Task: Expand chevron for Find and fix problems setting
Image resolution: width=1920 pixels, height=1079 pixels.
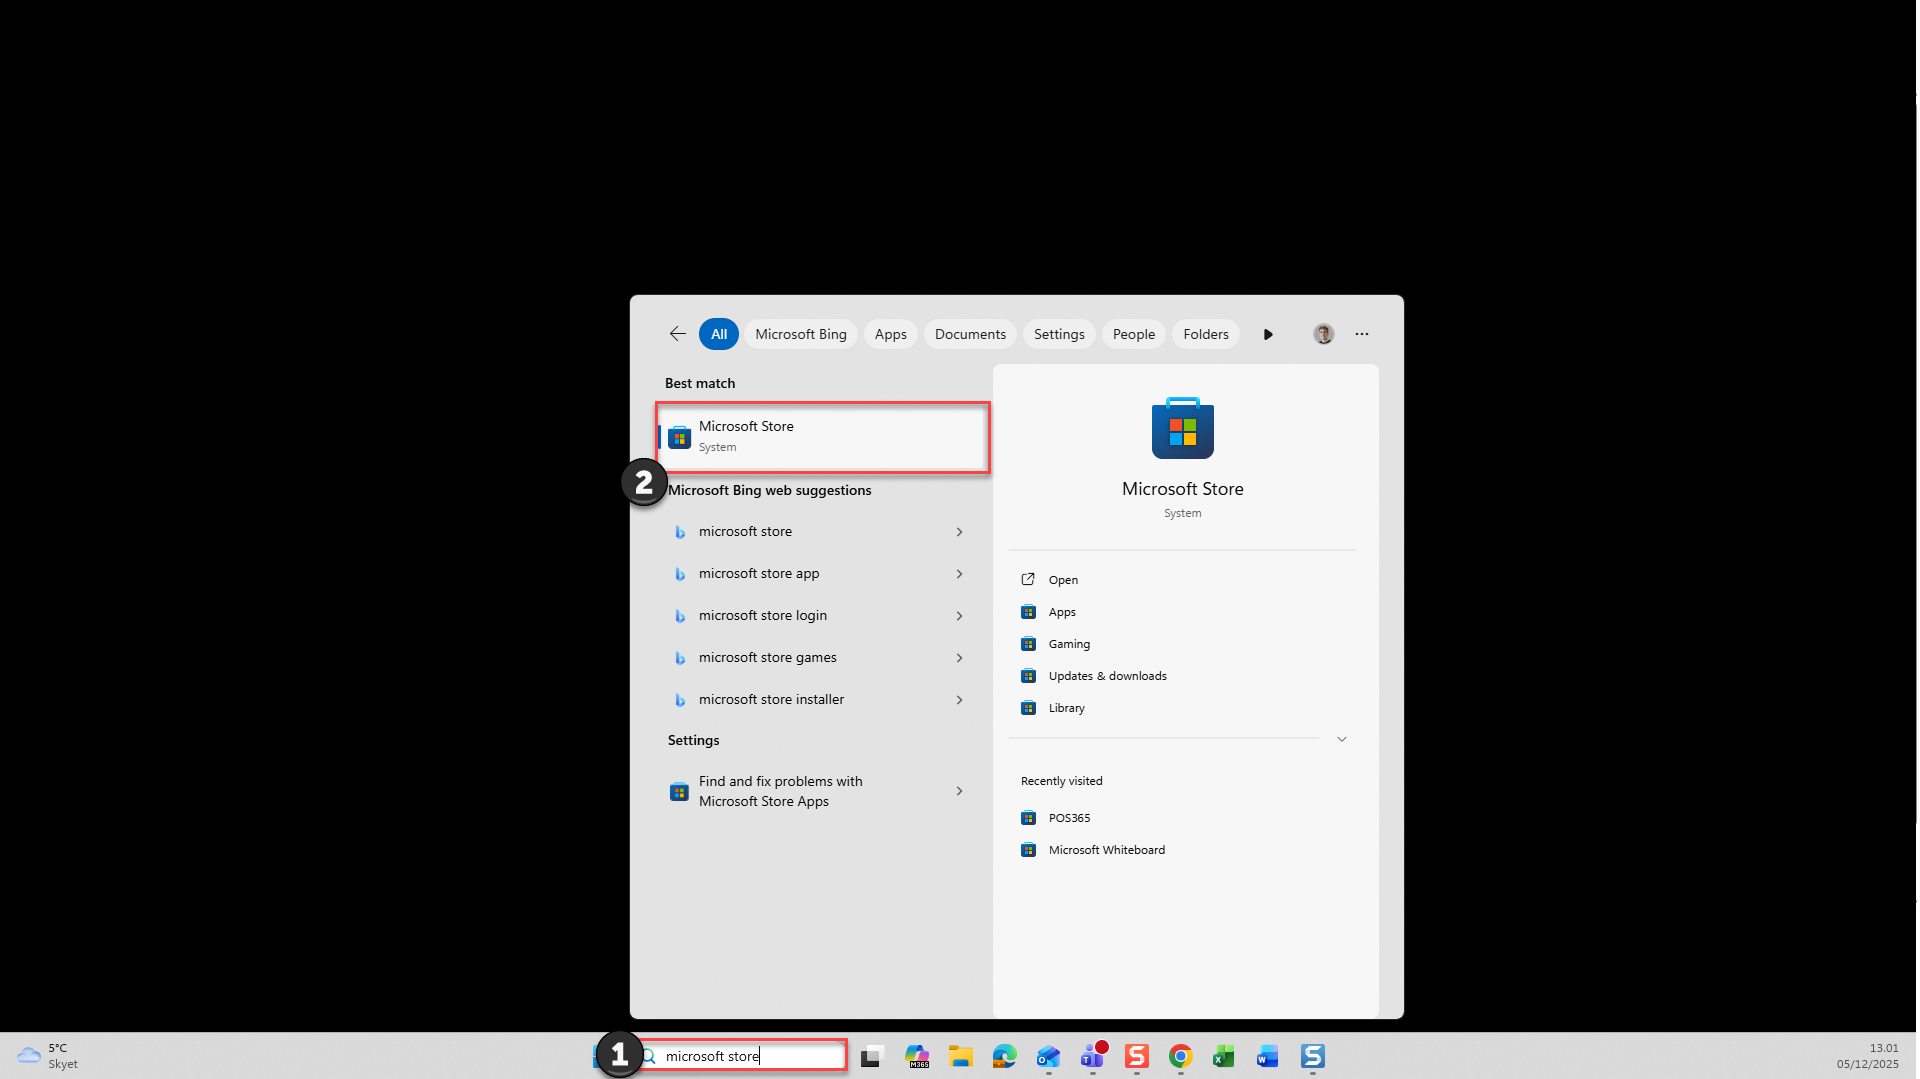Action: click(x=959, y=791)
